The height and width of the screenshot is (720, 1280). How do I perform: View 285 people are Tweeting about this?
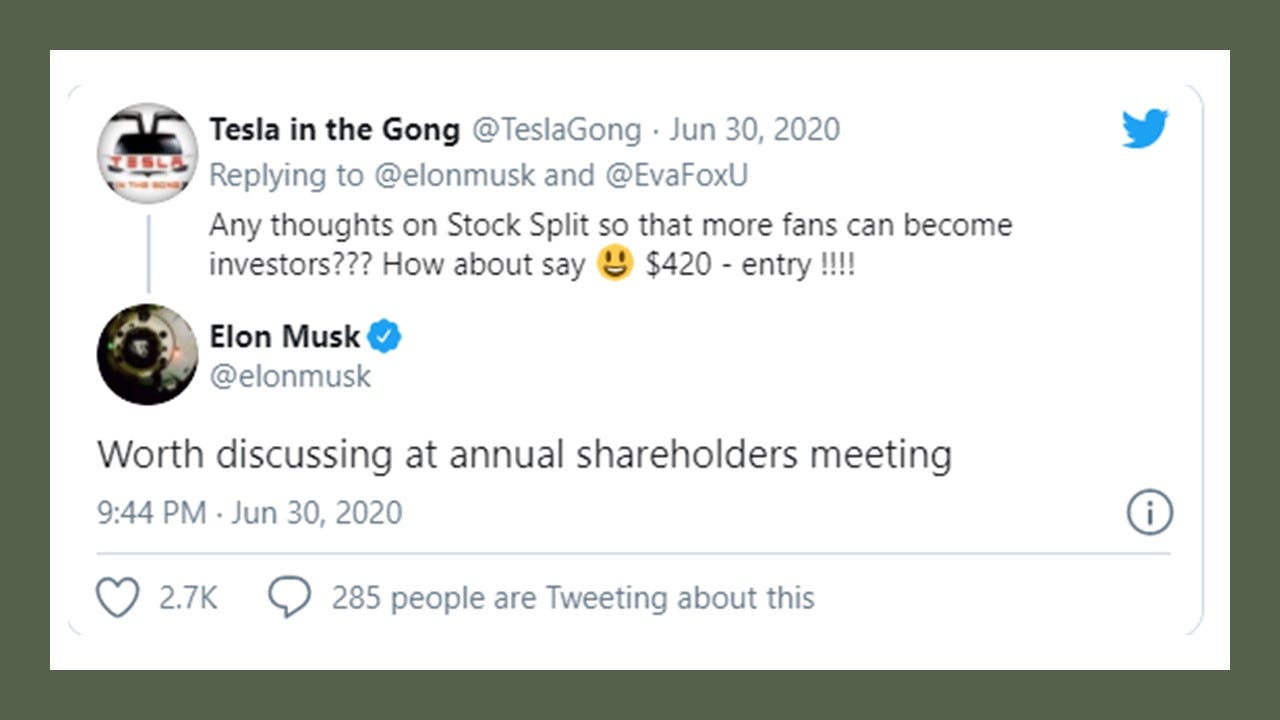[x=573, y=598]
